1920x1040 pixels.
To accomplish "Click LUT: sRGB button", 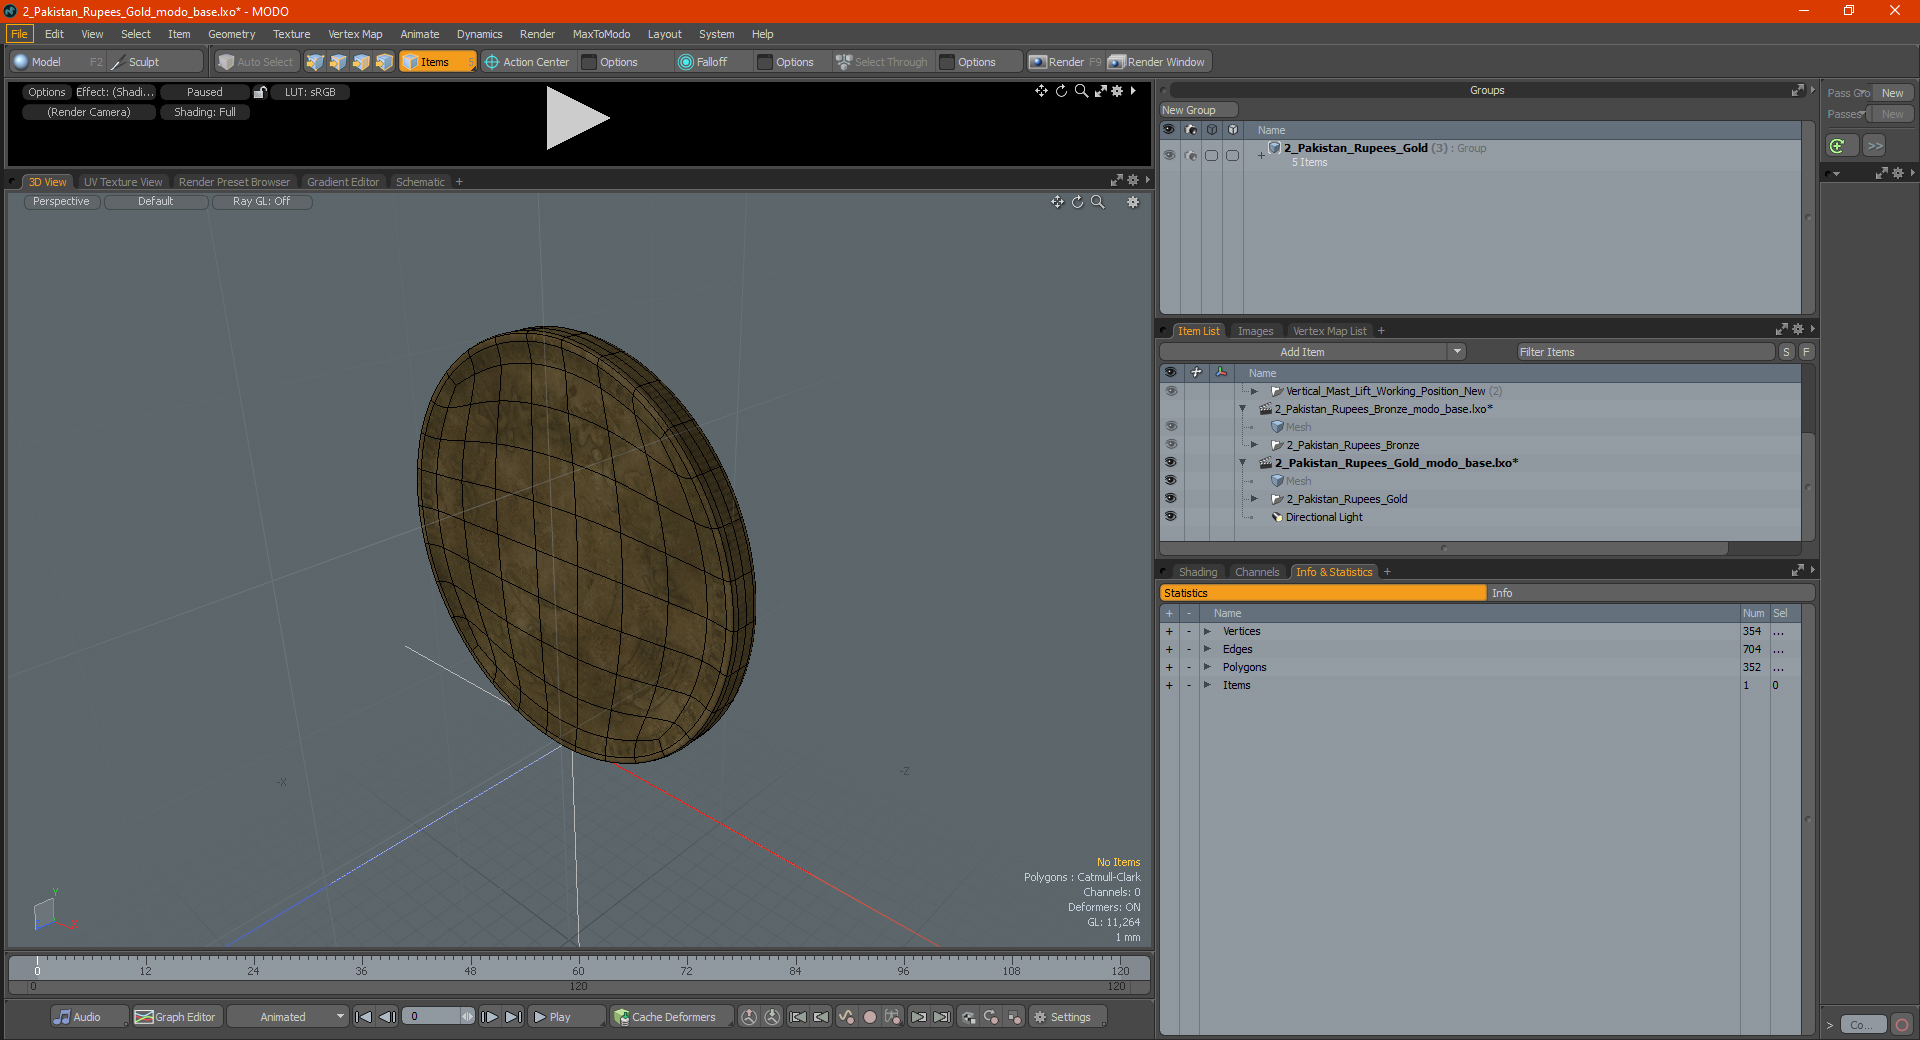I will pos(310,92).
